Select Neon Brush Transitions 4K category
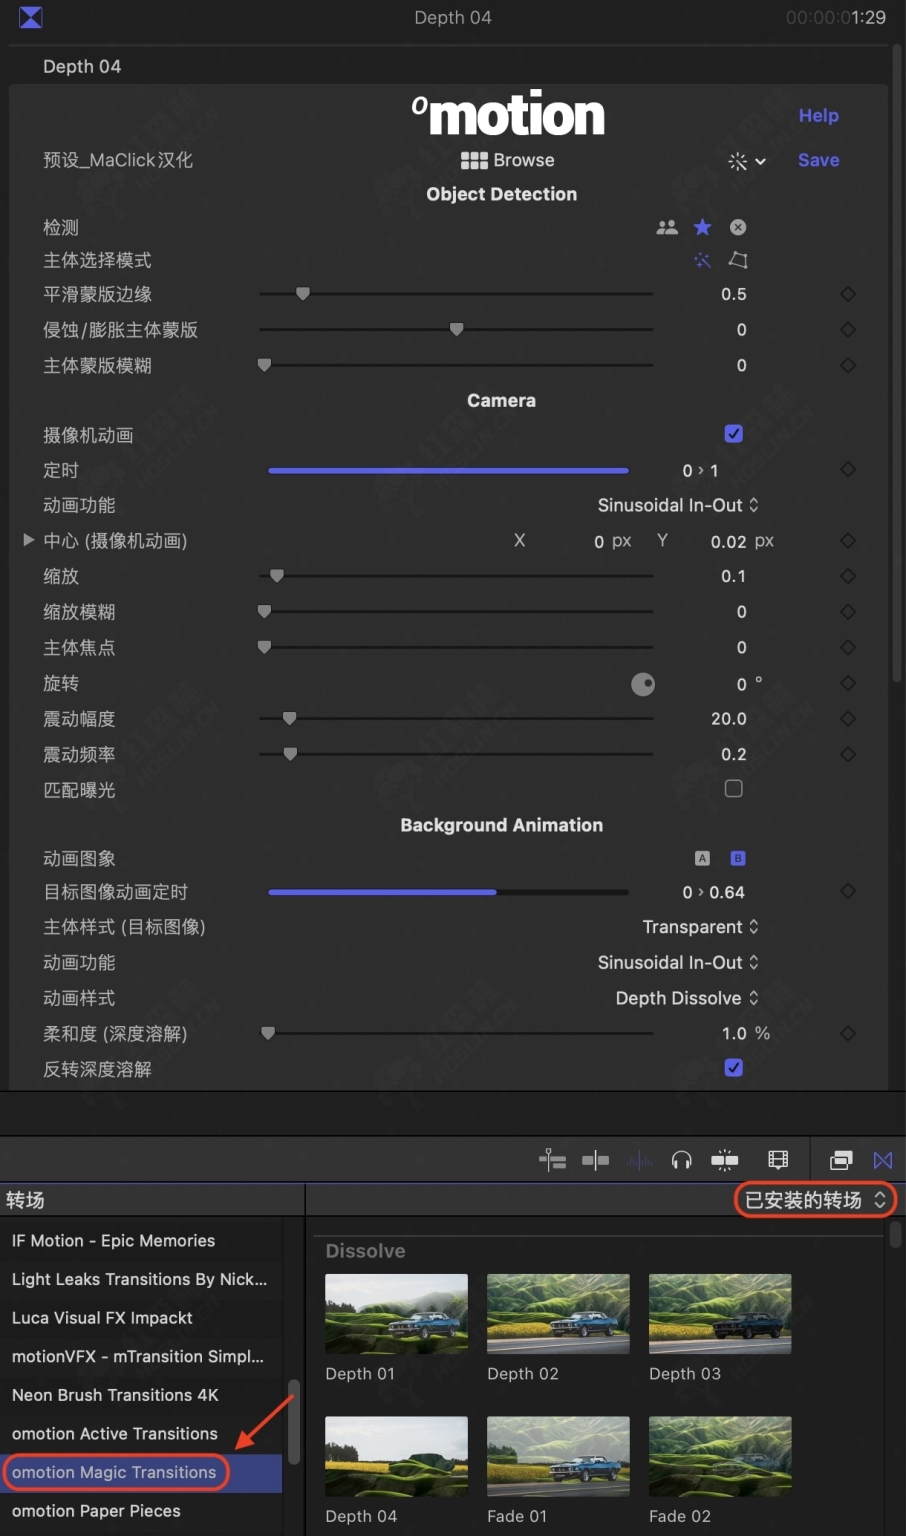 point(114,1395)
